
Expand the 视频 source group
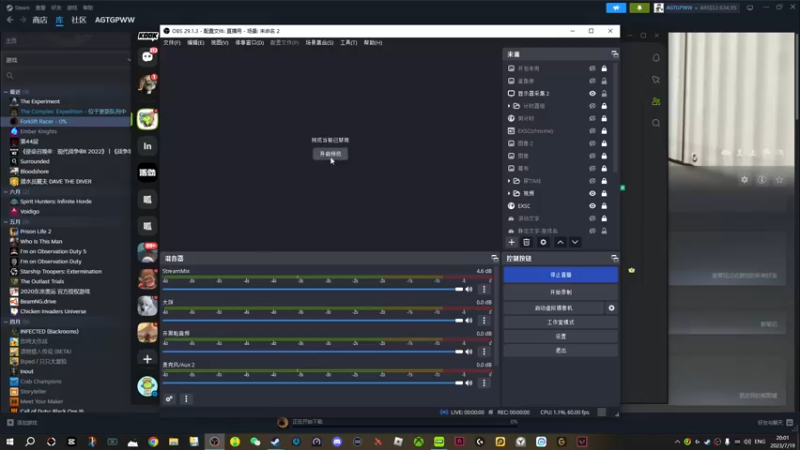click(x=509, y=193)
